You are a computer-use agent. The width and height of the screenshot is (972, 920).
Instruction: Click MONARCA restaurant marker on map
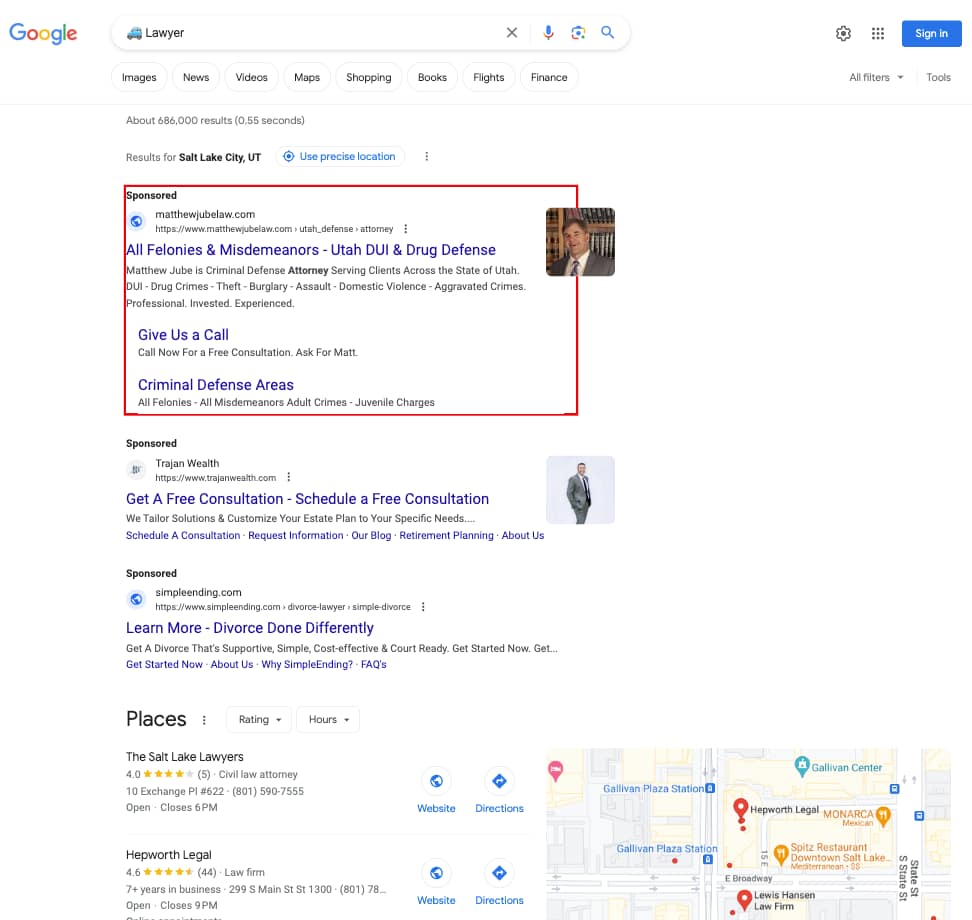click(883, 816)
